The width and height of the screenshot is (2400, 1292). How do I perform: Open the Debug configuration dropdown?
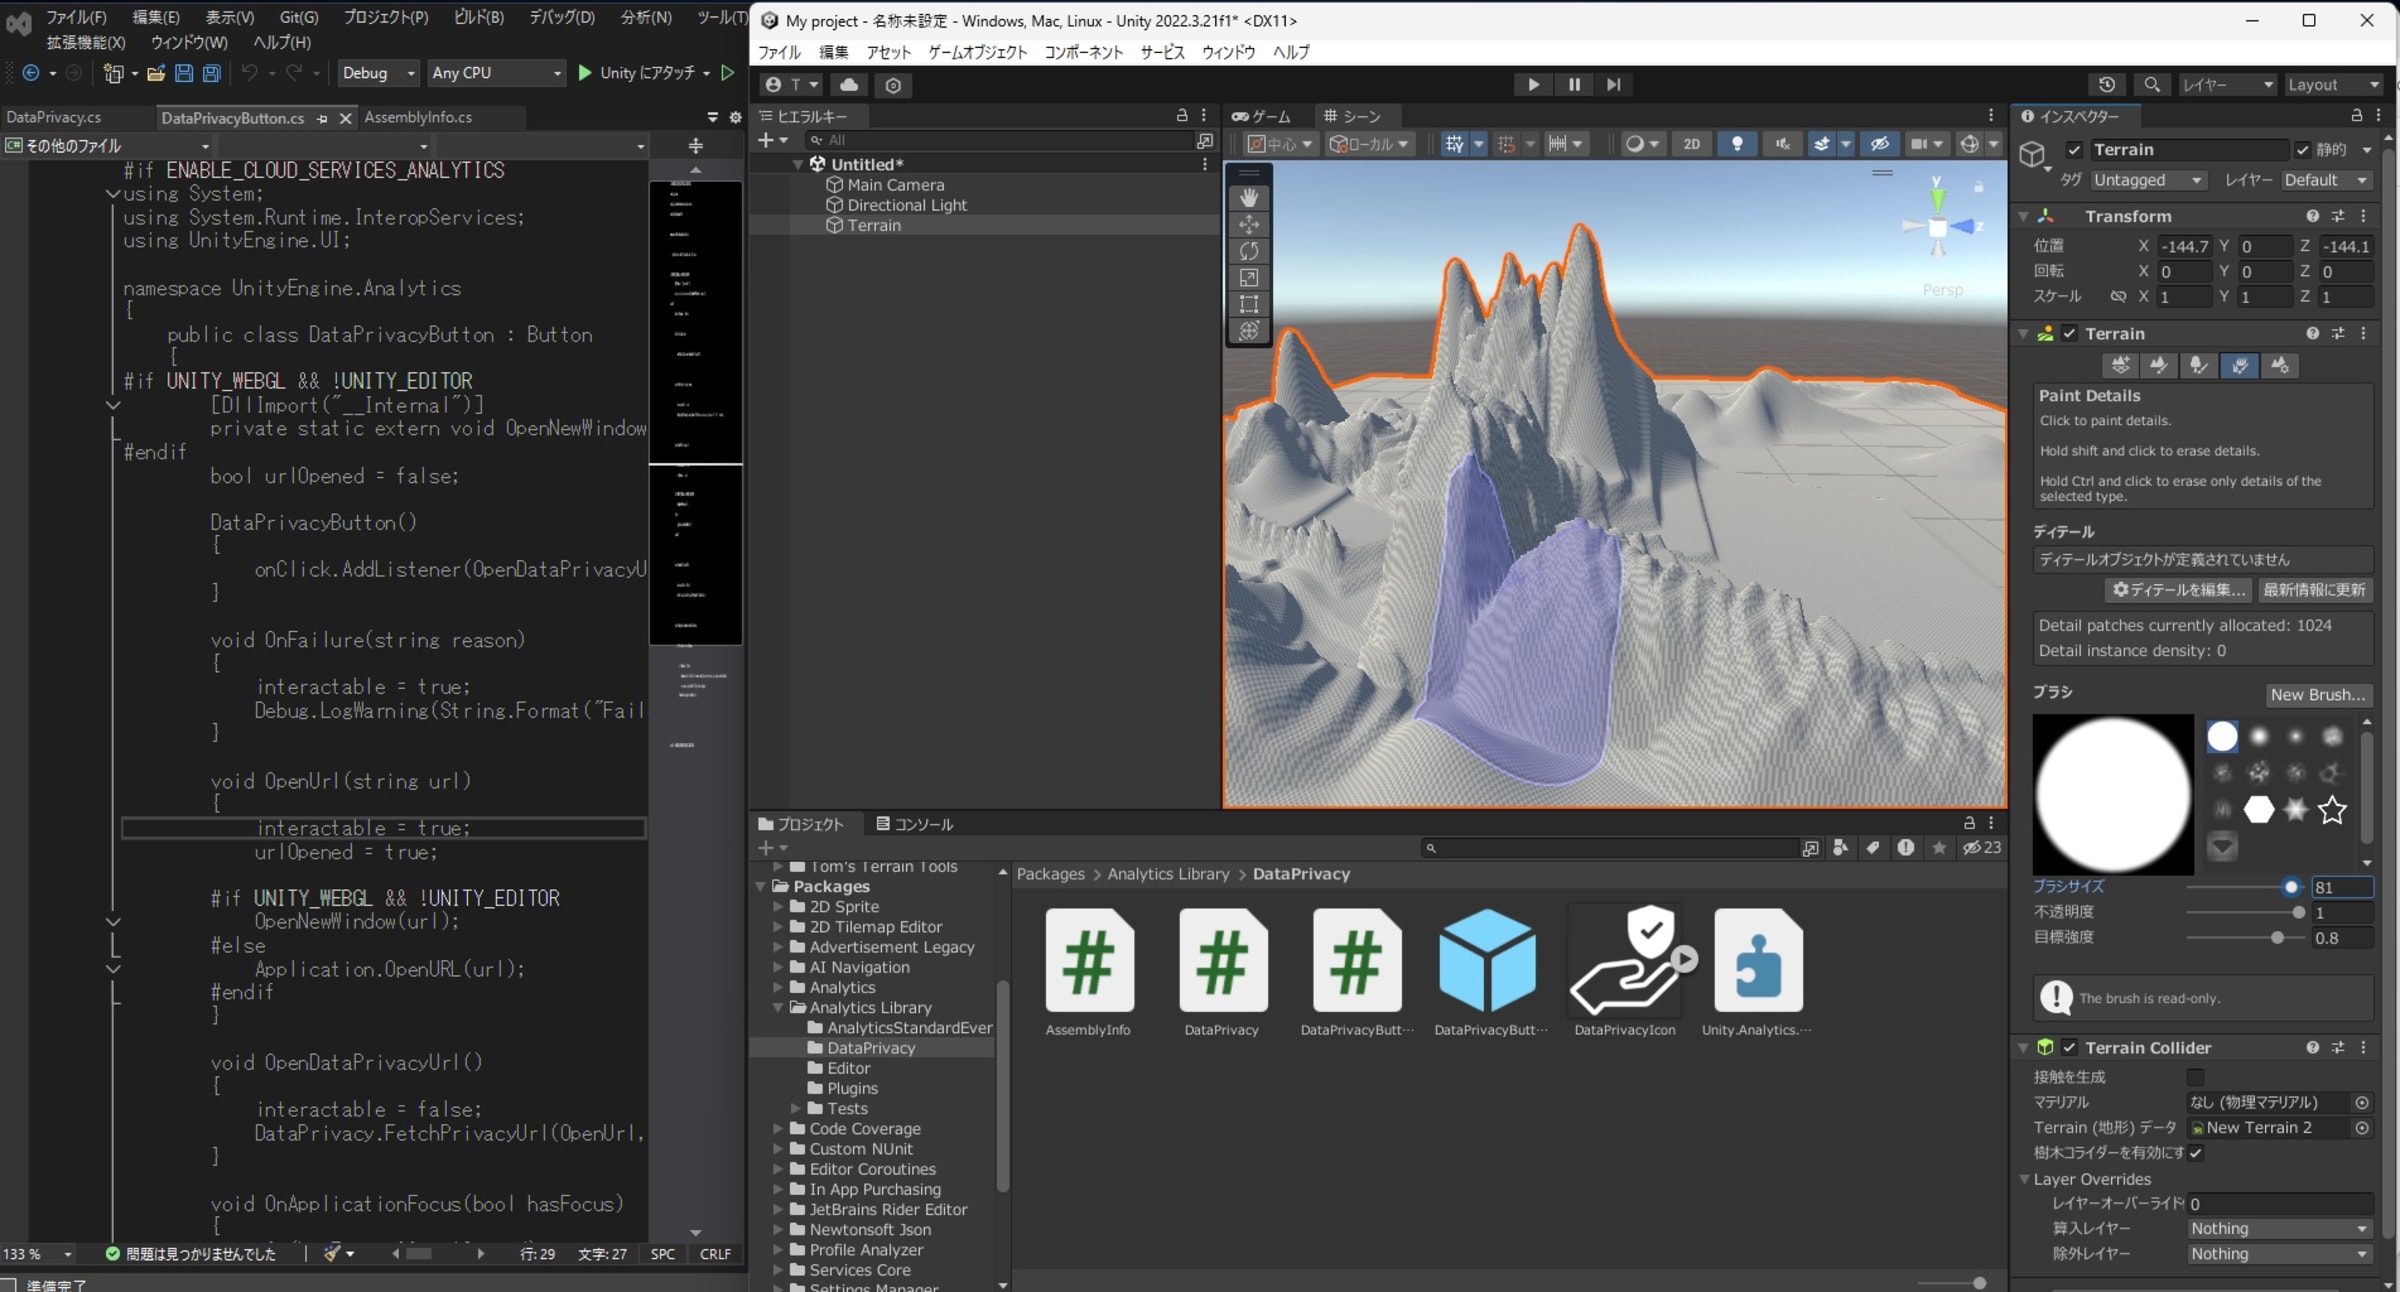point(378,73)
